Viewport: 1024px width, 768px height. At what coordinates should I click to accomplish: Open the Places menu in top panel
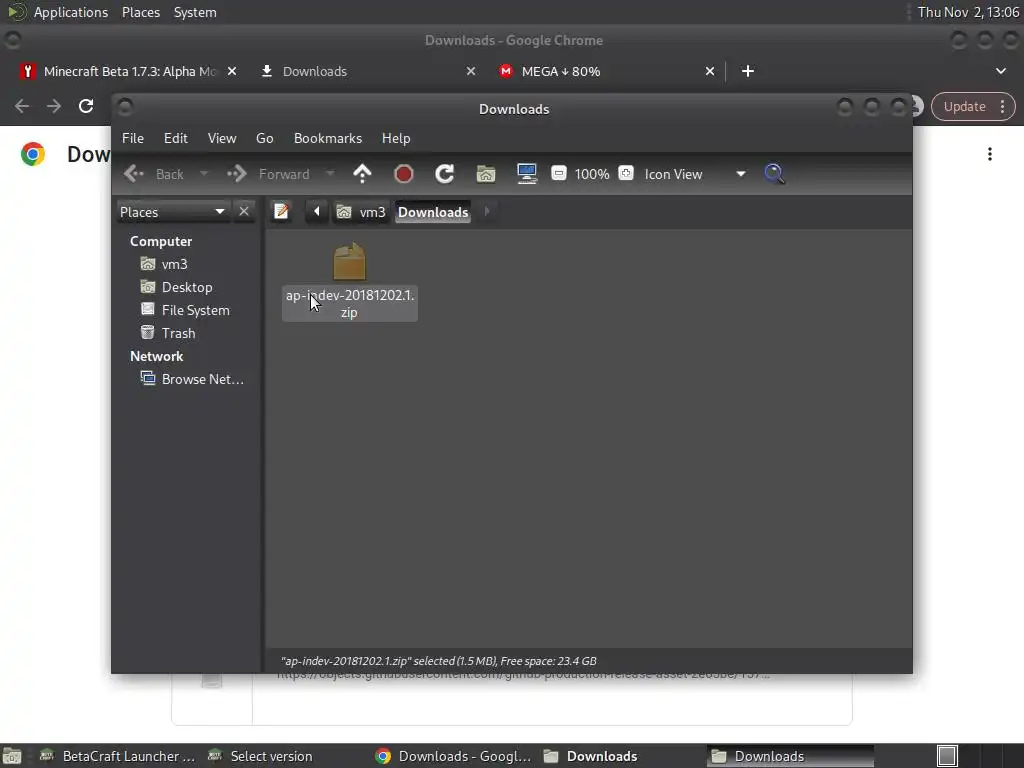141,12
